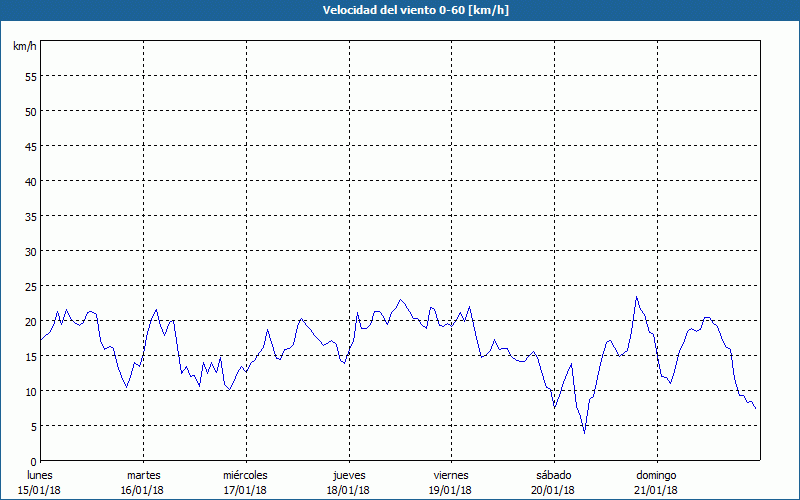
Task: Click the km/h unit label
Action: [x=24, y=47]
